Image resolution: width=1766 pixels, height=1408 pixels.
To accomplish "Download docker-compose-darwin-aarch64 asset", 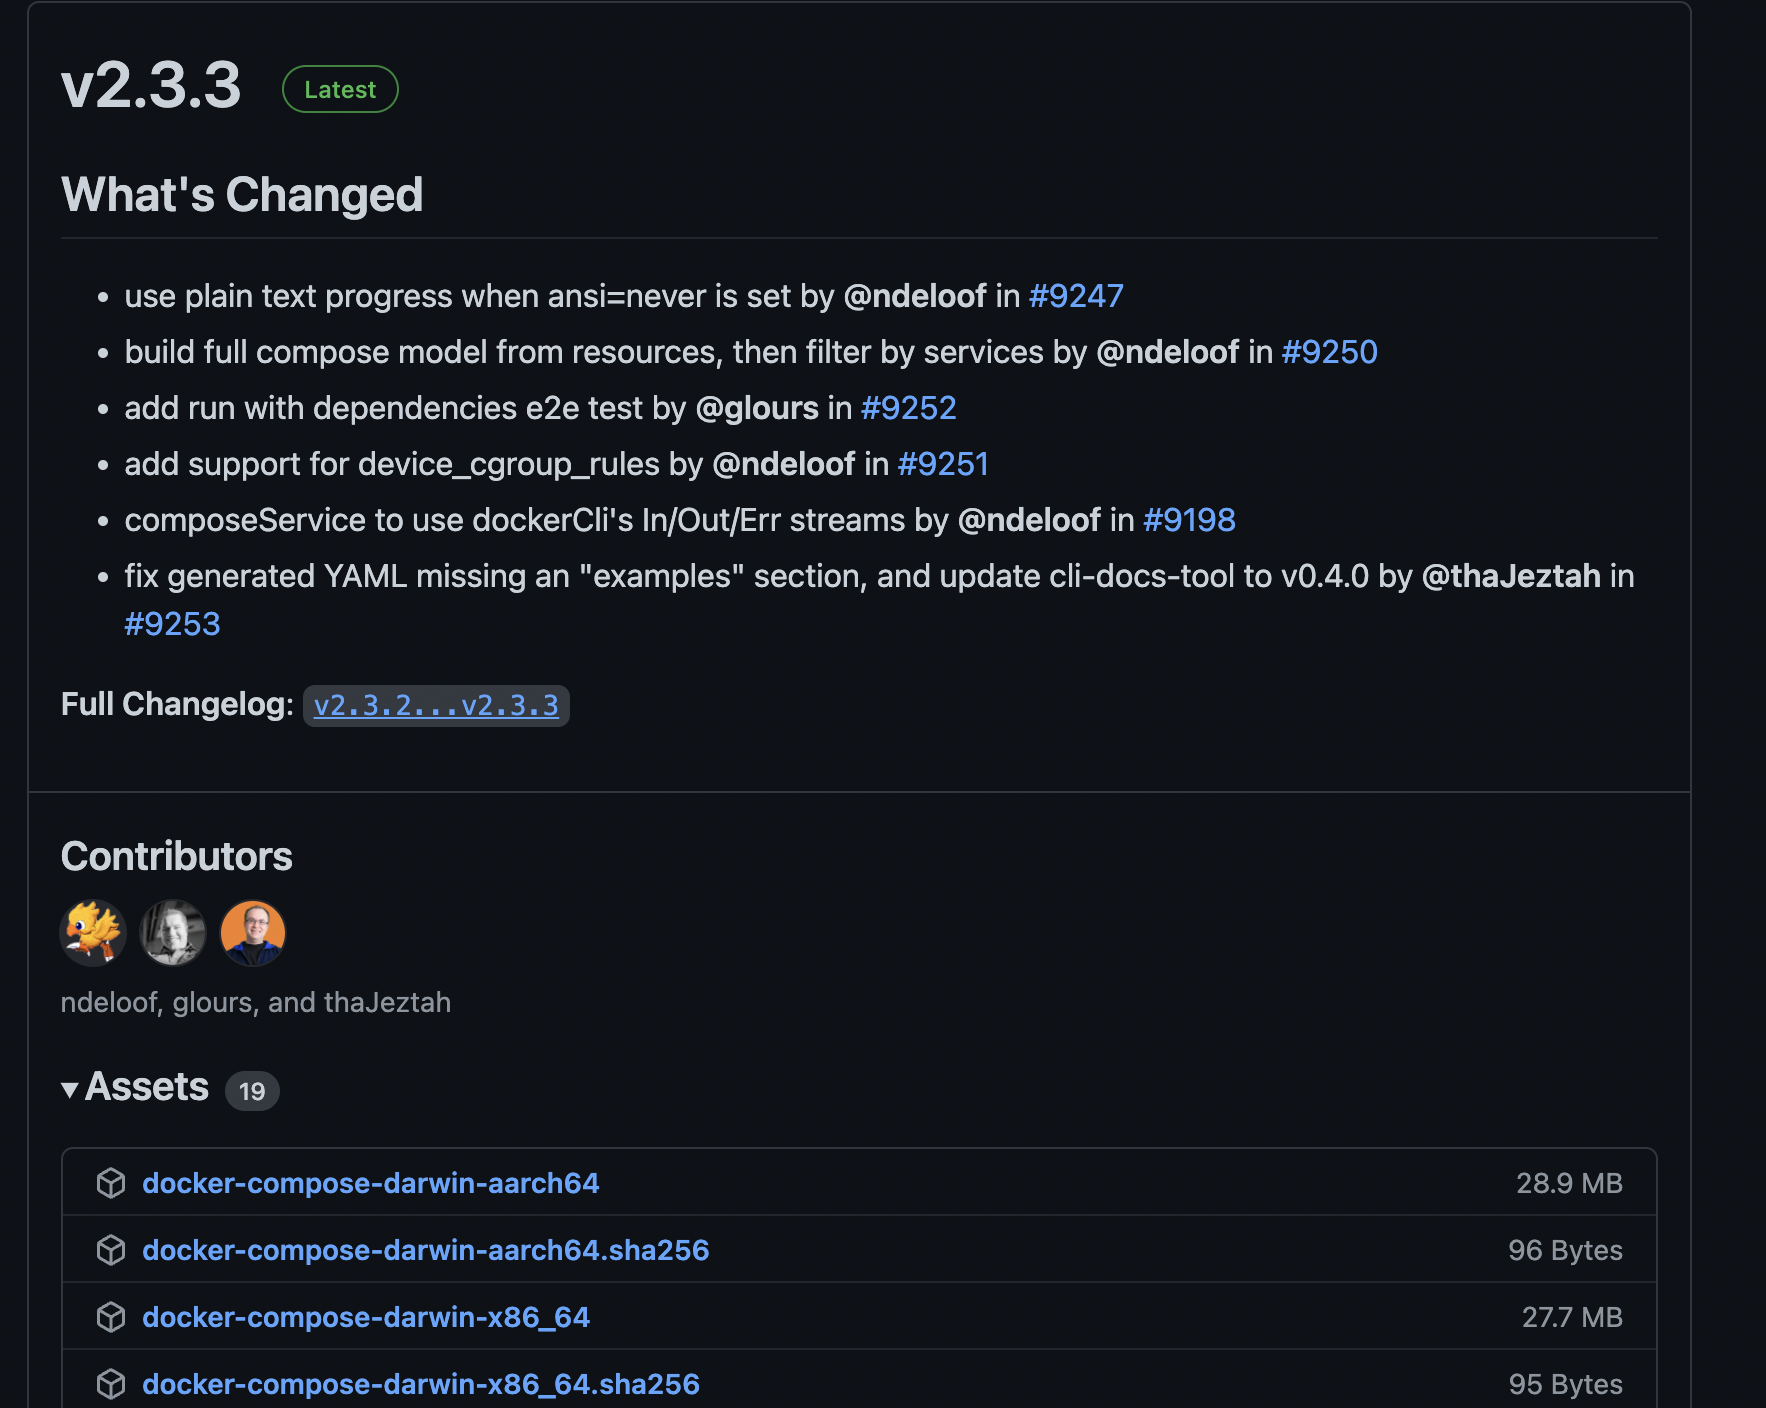I will (370, 1183).
